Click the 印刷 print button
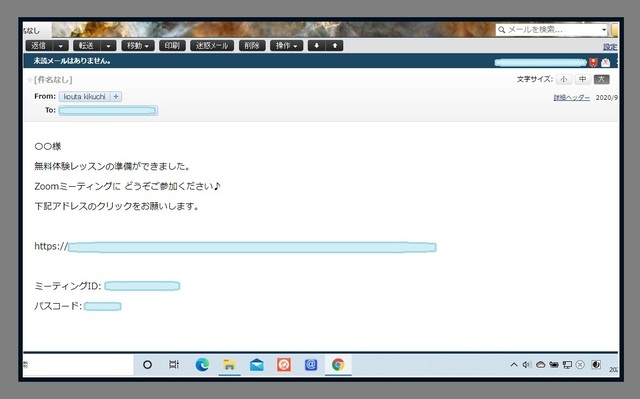This screenshot has width=640, height=399. pos(172,46)
